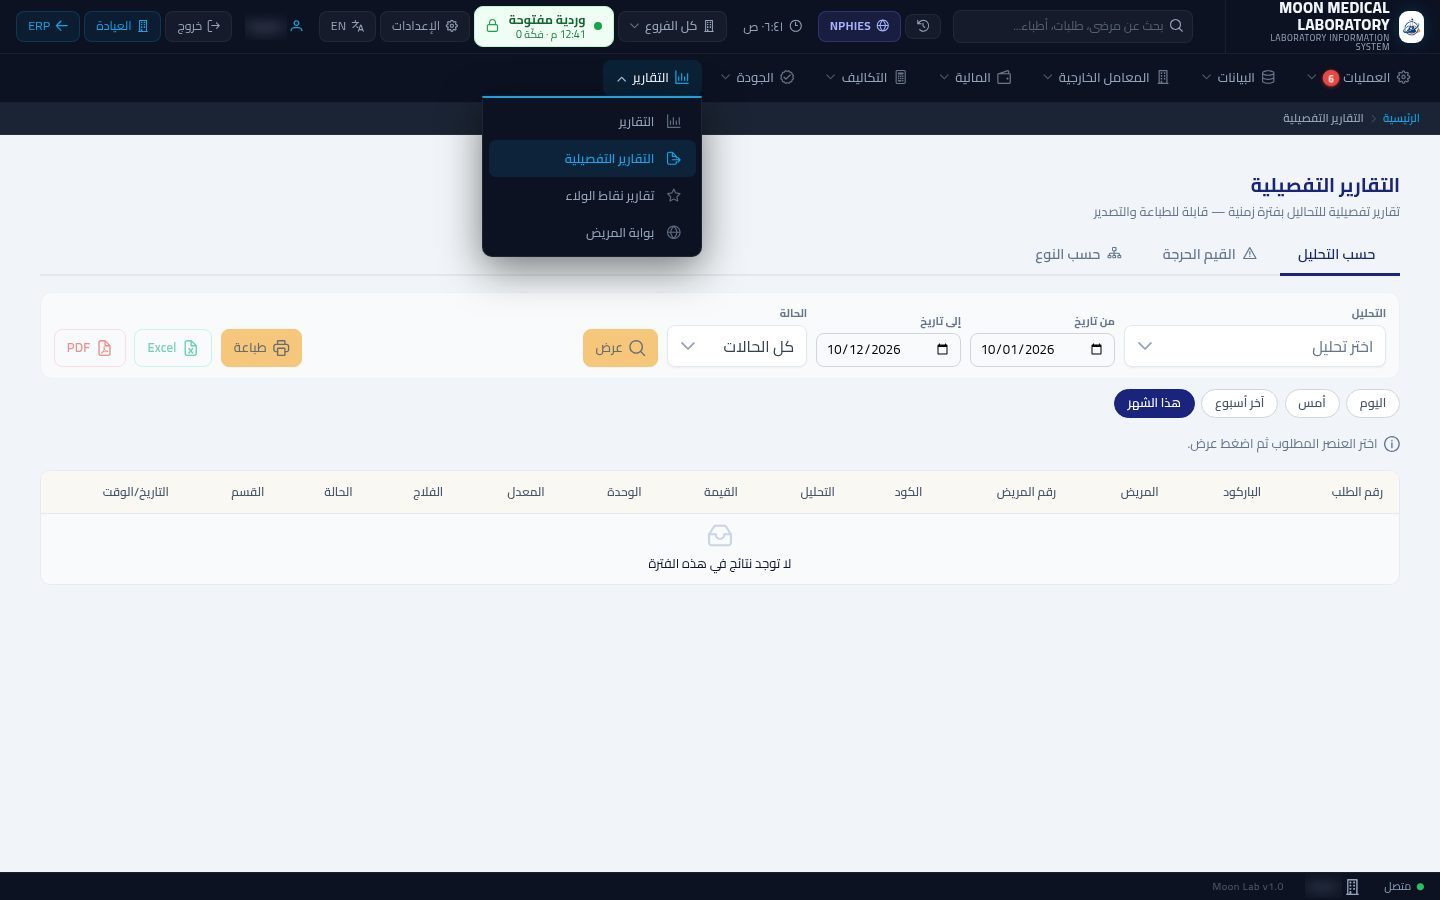Open بوابة المريض from the reports menu
This screenshot has width=1440, height=900.
pyautogui.click(x=592, y=233)
